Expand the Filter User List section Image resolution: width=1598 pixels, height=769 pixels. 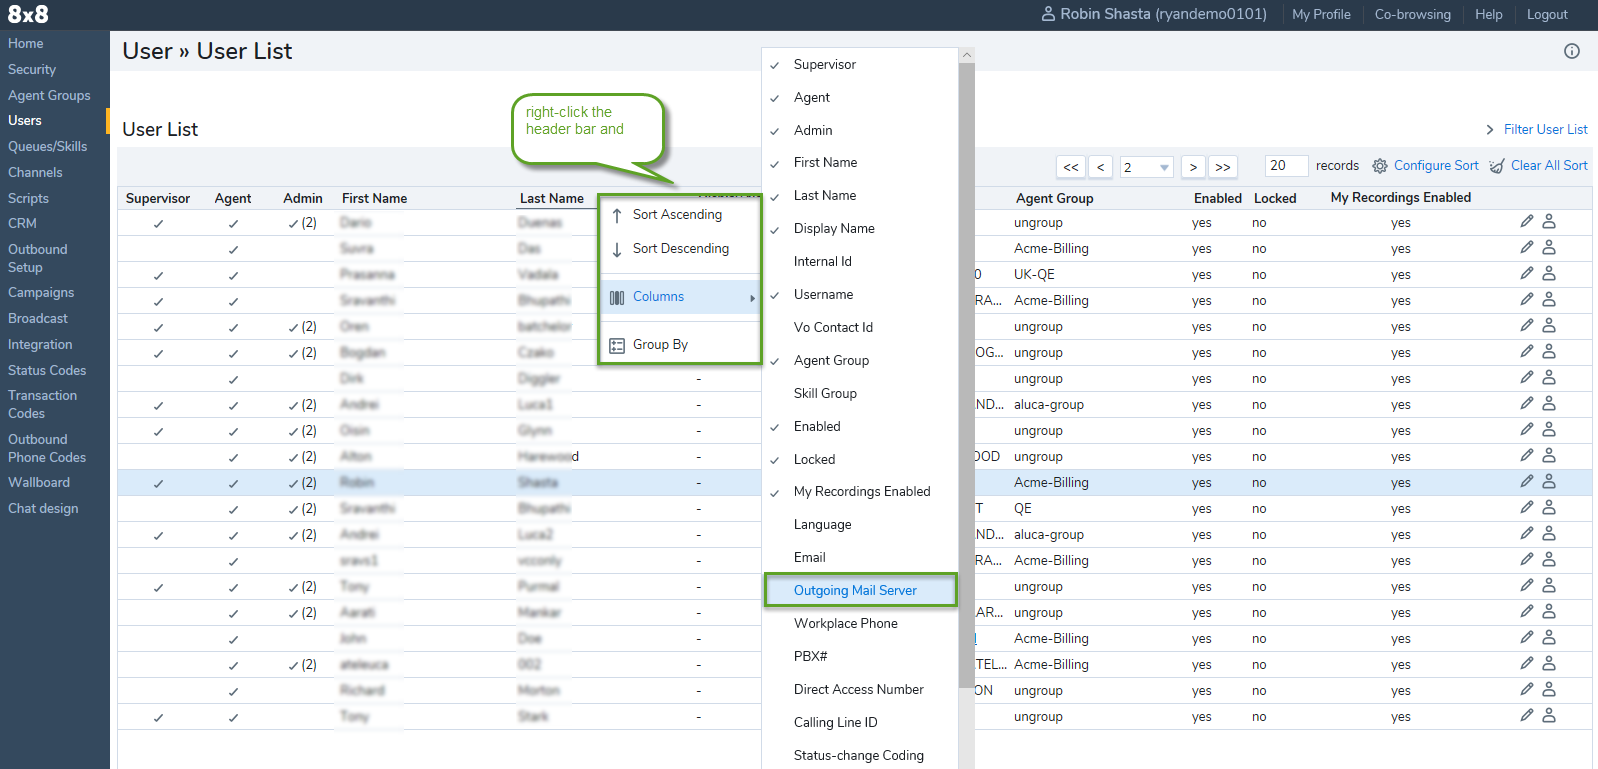[1536, 129]
